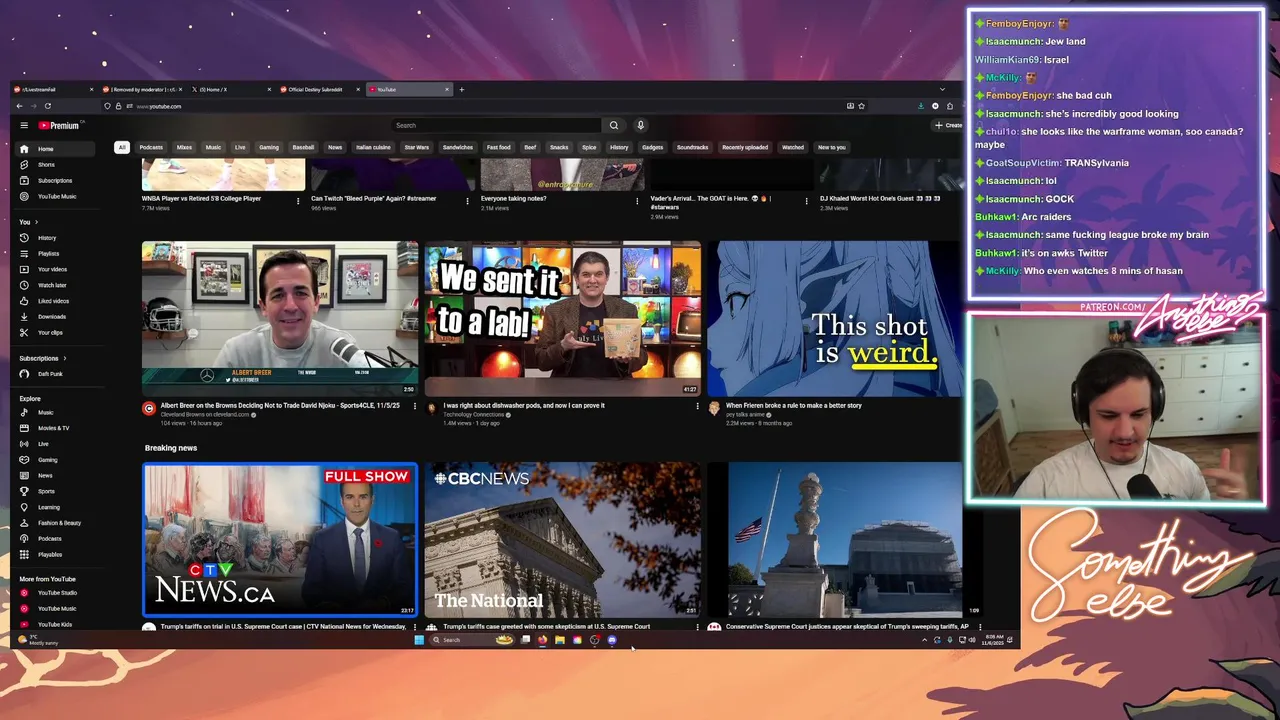Viewport: 1280px width, 720px height.
Task: Open Playlists in the sidebar
Action: pyautogui.click(x=48, y=254)
